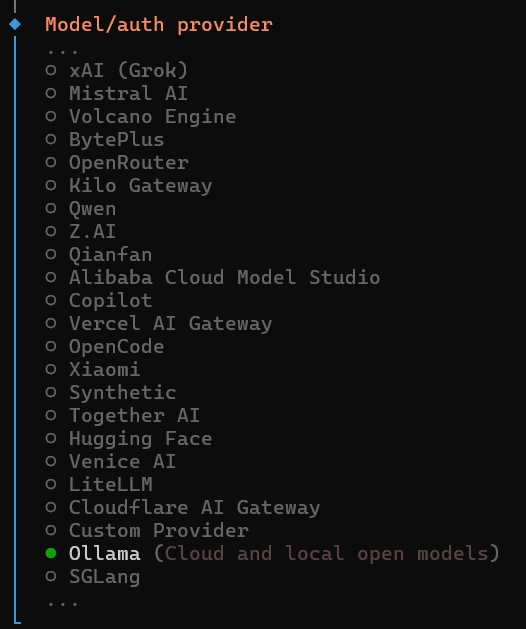
Task: Choose Cloudflare AI Gateway entry
Action: (183, 507)
